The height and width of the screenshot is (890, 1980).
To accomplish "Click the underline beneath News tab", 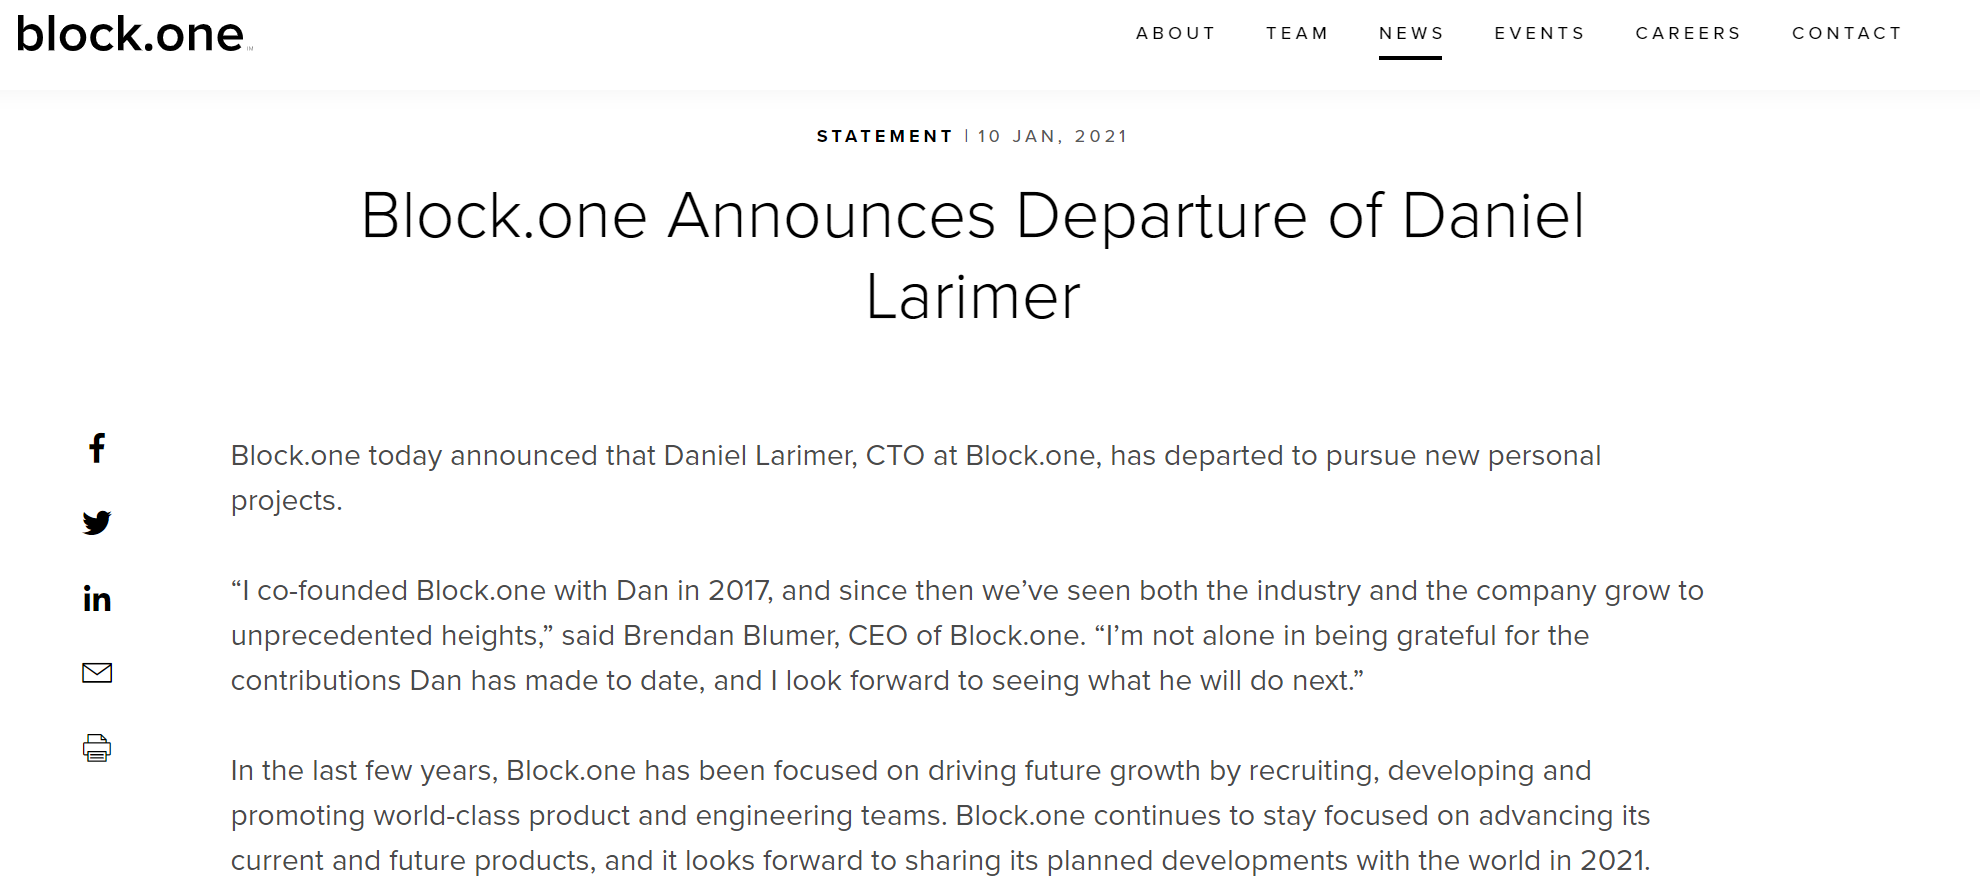I will point(1410,58).
